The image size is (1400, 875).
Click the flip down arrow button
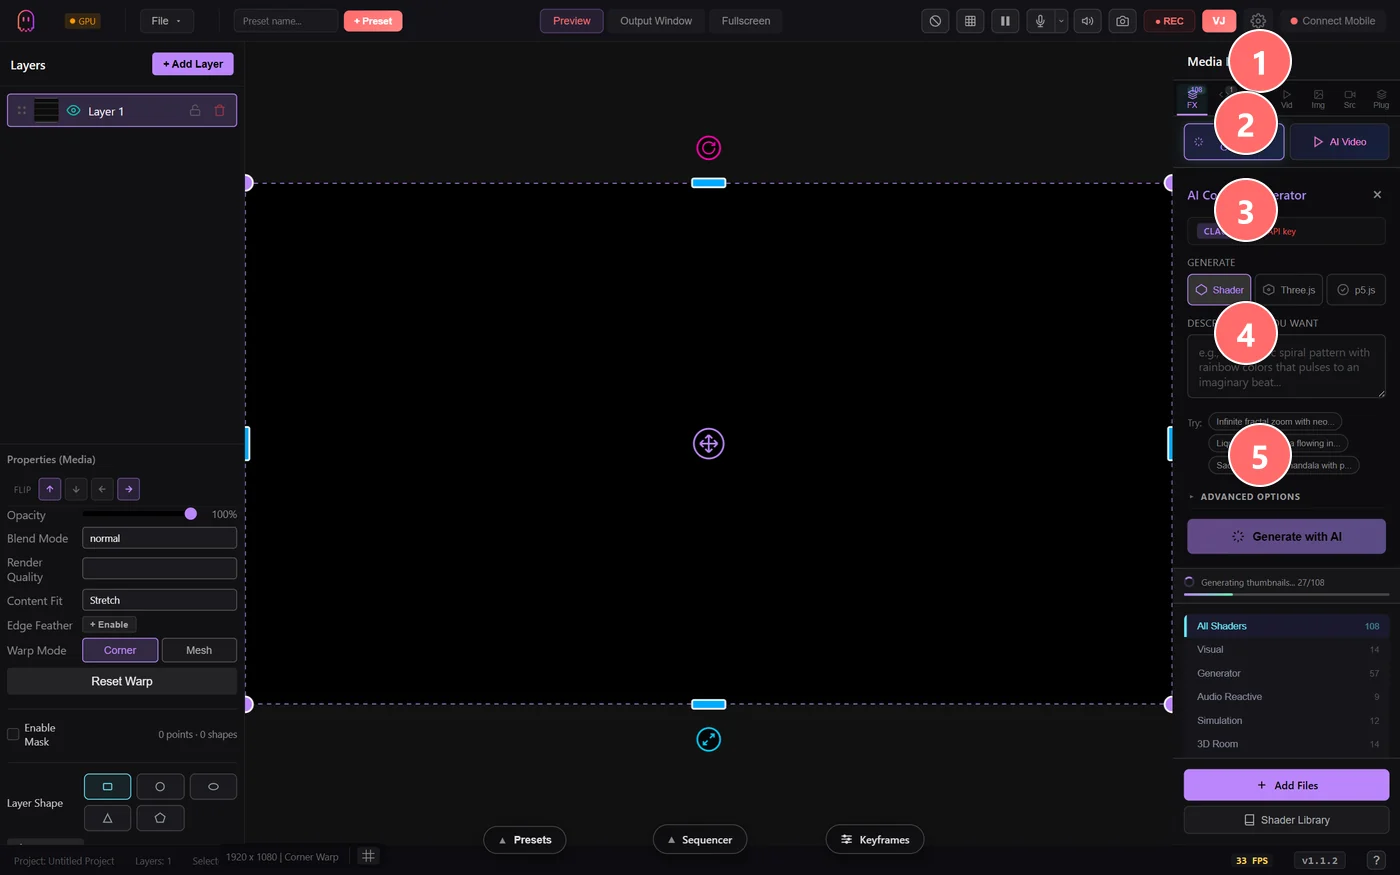pos(76,489)
